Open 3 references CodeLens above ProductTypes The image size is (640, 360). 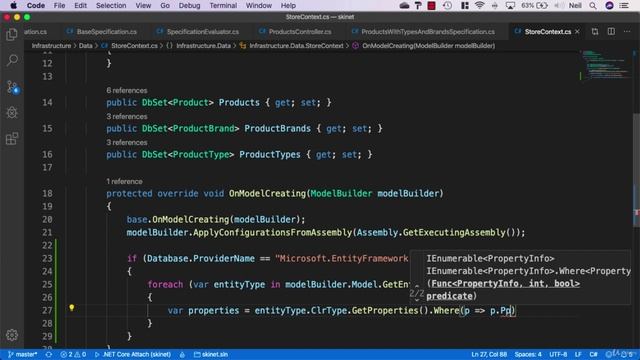[127, 142]
